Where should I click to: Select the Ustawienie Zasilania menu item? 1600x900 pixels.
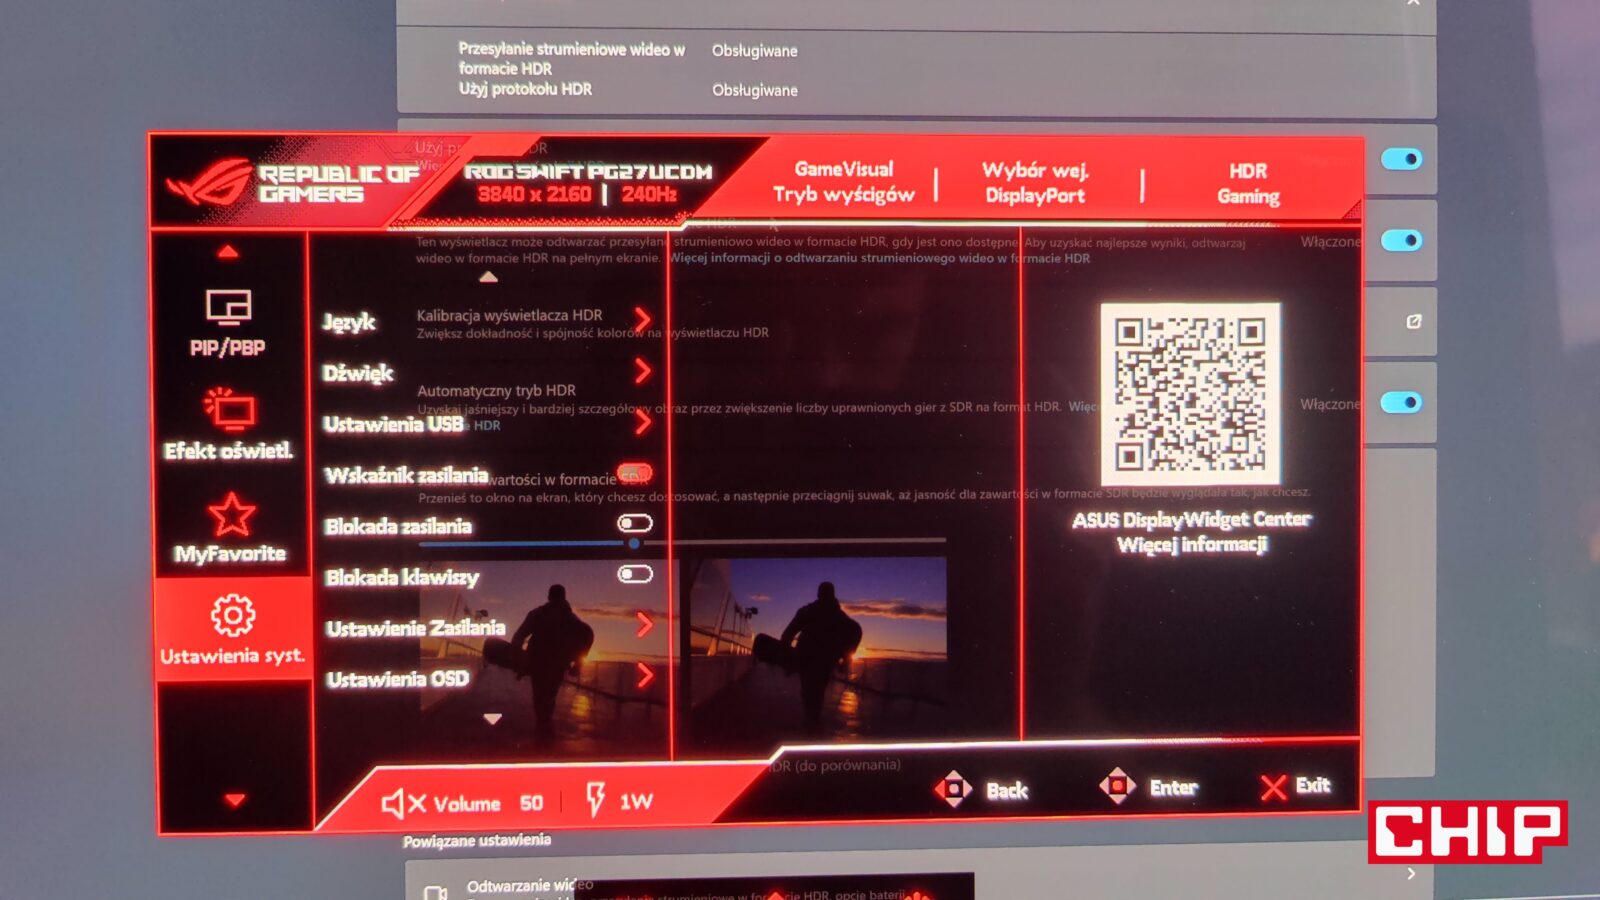point(415,628)
